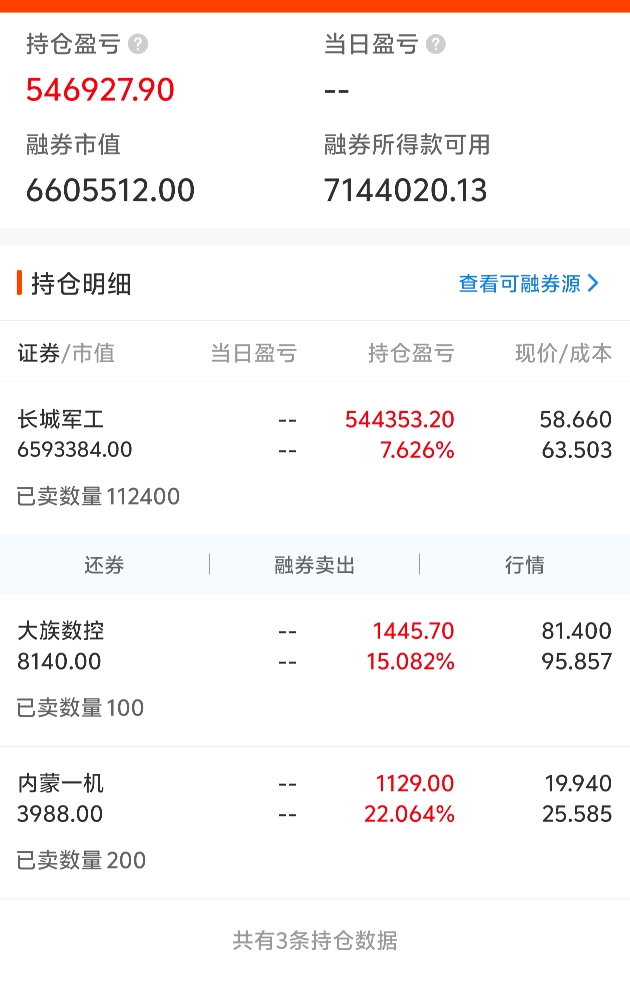The image size is (630, 990).
Task: Sort by 现价/成本 column header
Action: coord(563,353)
